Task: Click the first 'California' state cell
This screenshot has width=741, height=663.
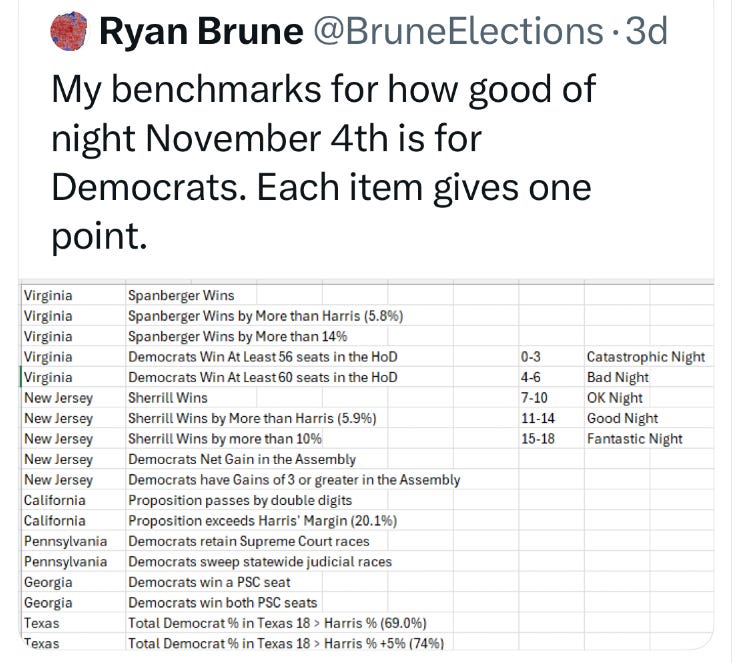Action: tap(54, 500)
